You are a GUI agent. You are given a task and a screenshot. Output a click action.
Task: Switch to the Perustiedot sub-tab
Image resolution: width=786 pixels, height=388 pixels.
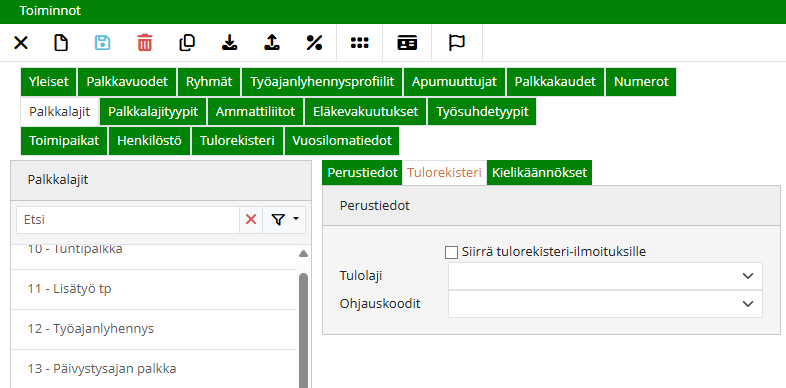(x=362, y=172)
